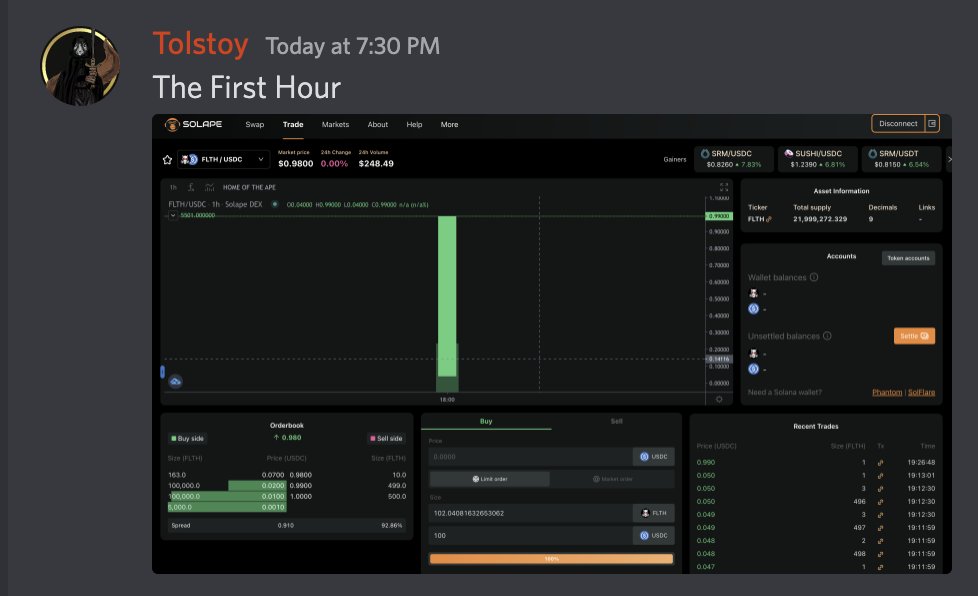Click the FLTH ticker link icon
The width and height of the screenshot is (978, 596).
768,219
